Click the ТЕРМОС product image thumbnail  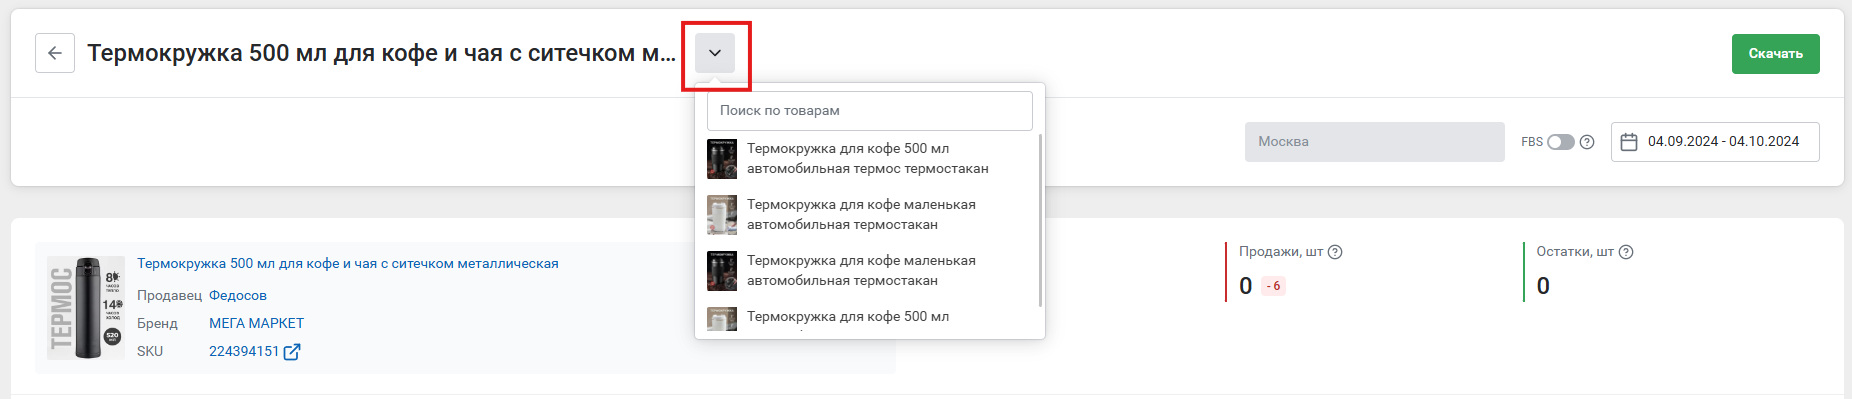(x=87, y=308)
